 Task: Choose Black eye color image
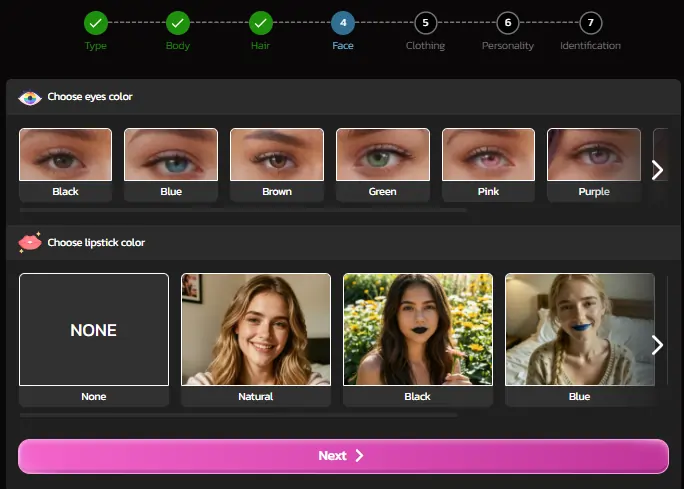65,154
